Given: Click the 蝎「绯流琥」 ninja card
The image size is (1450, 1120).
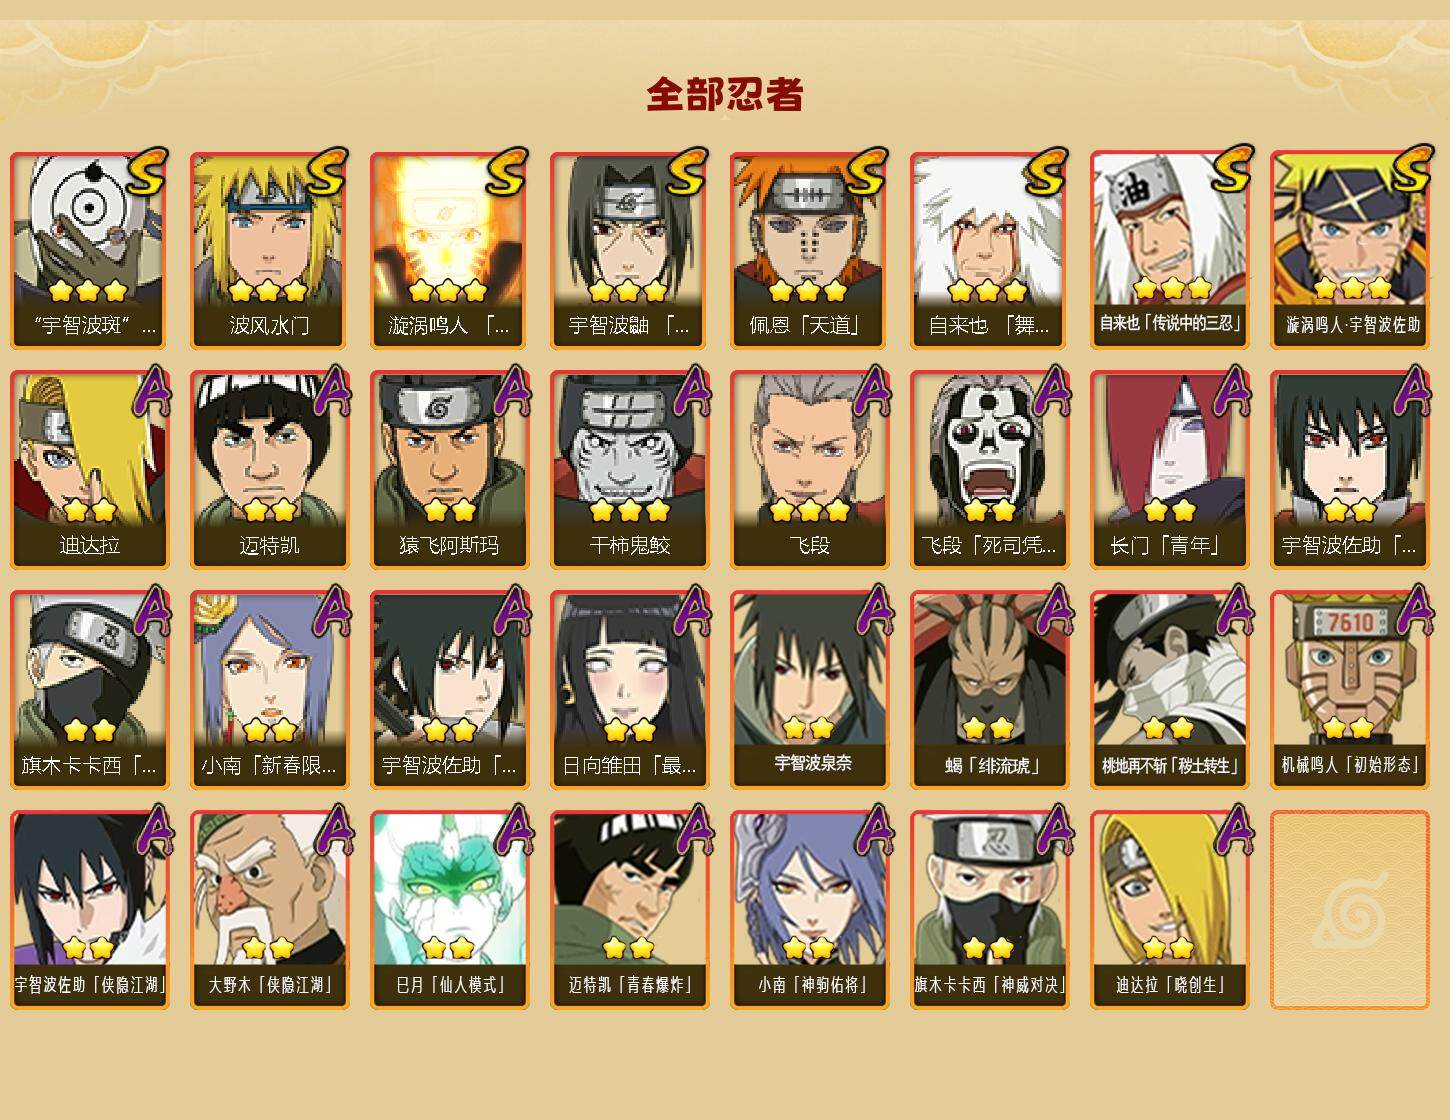Looking at the screenshot, I should click(x=989, y=690).
